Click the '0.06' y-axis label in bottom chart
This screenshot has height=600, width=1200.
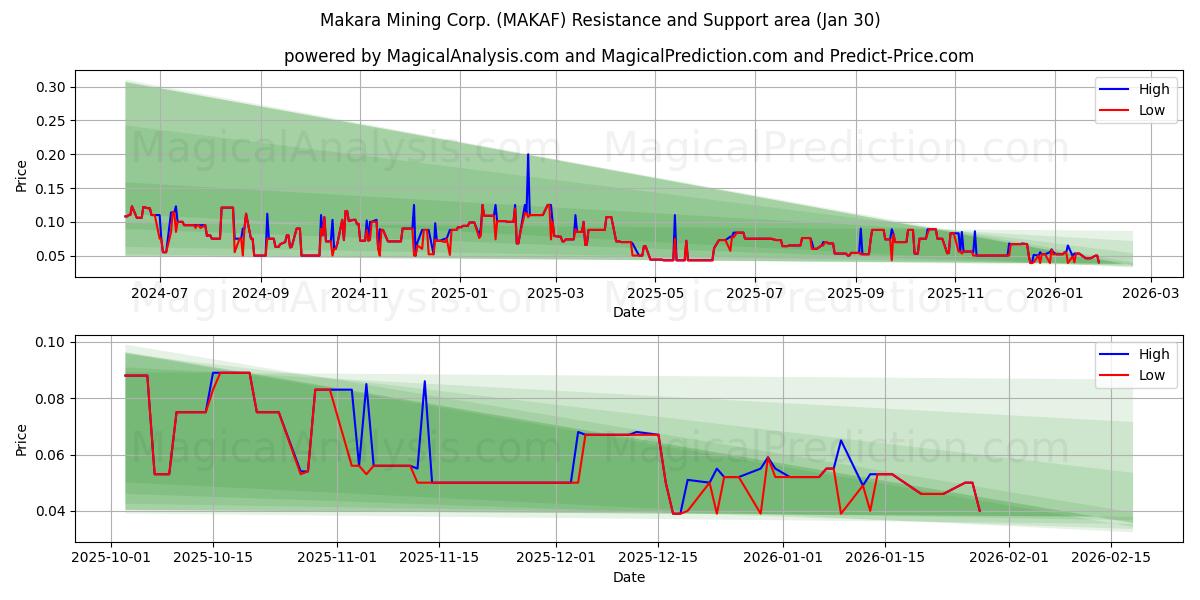coord(52,455)
